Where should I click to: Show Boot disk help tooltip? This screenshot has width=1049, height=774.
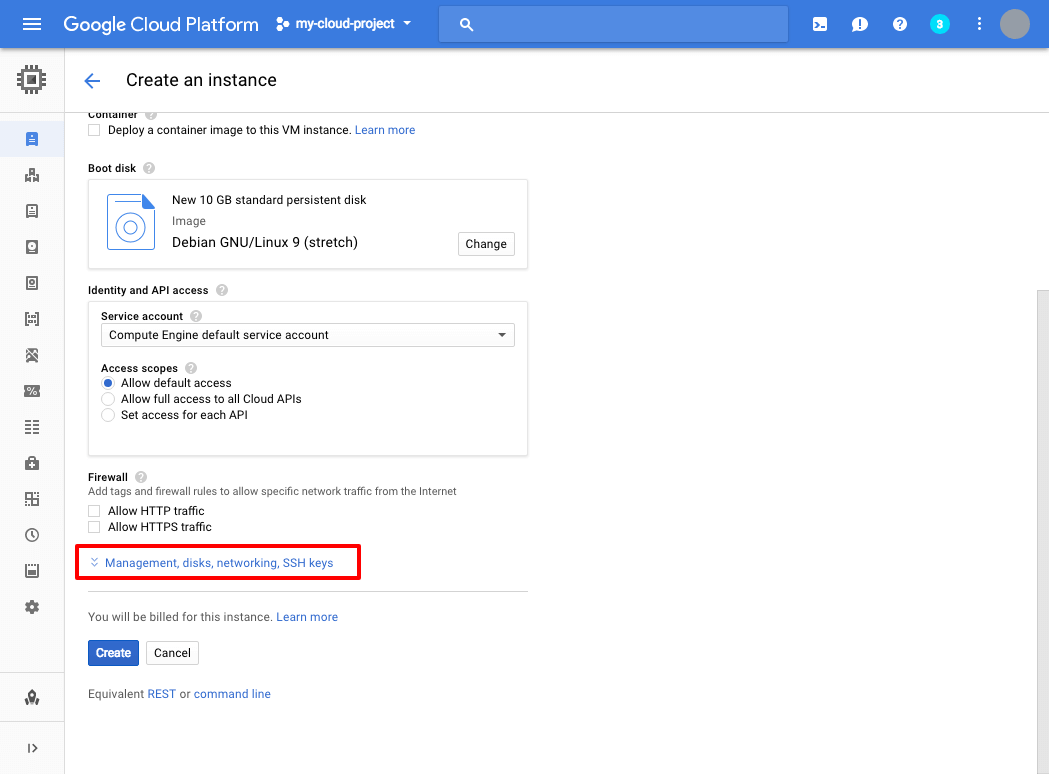[149, 168]
